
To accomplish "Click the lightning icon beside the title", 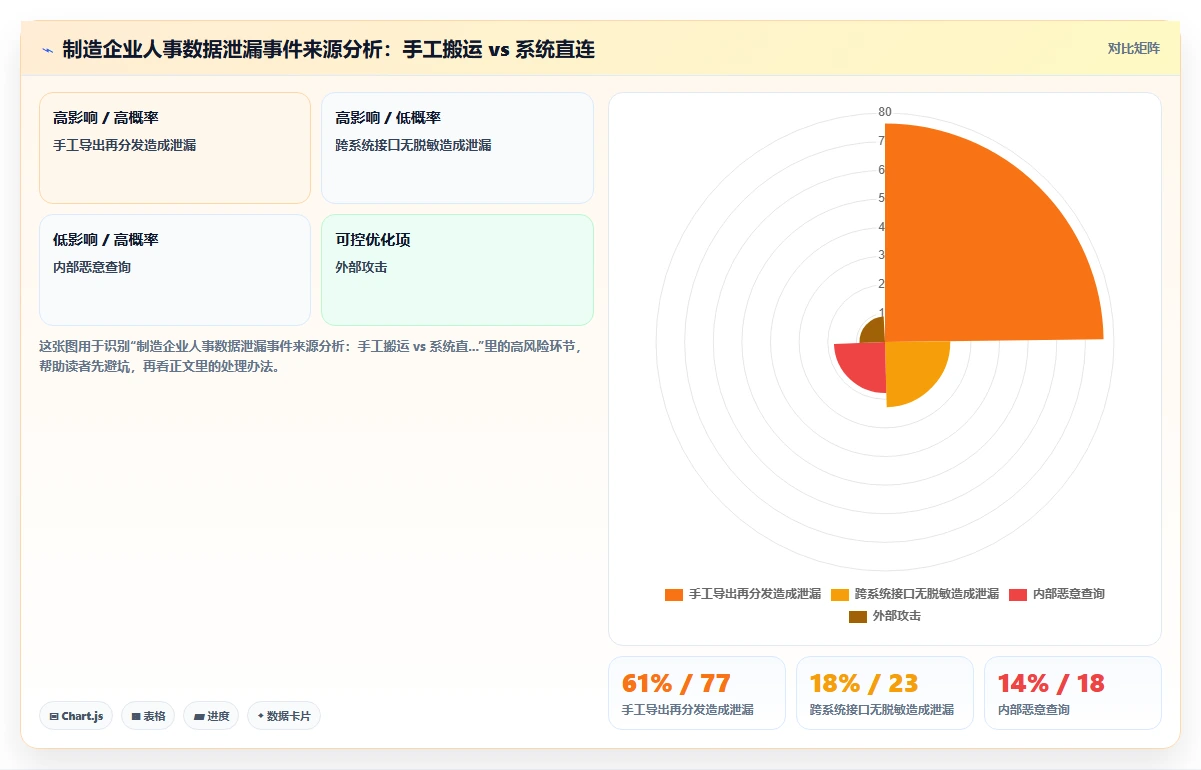I will [x=47, y=49].
